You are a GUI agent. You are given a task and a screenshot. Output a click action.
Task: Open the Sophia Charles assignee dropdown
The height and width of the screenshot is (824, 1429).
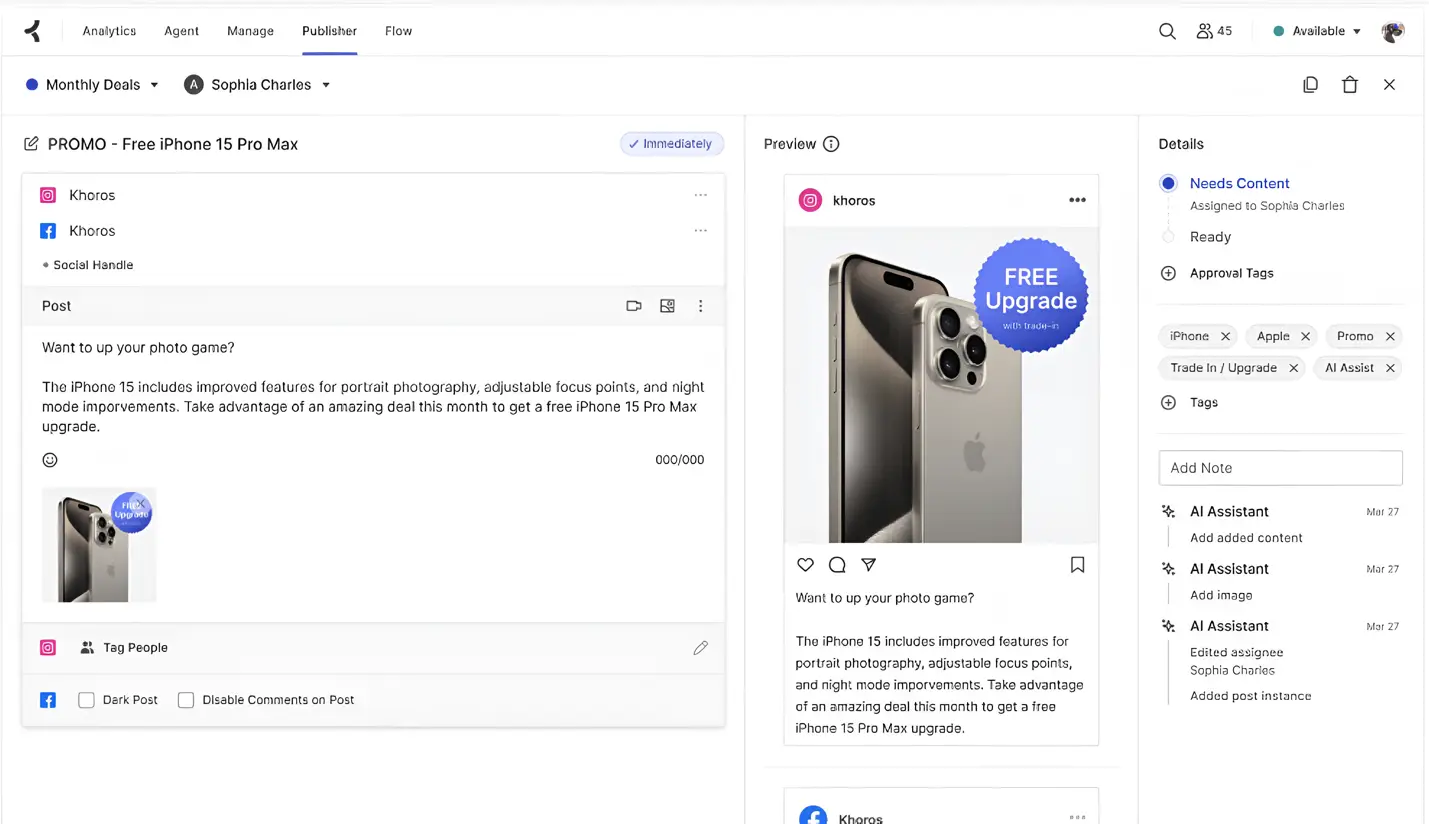coord(257,85)
